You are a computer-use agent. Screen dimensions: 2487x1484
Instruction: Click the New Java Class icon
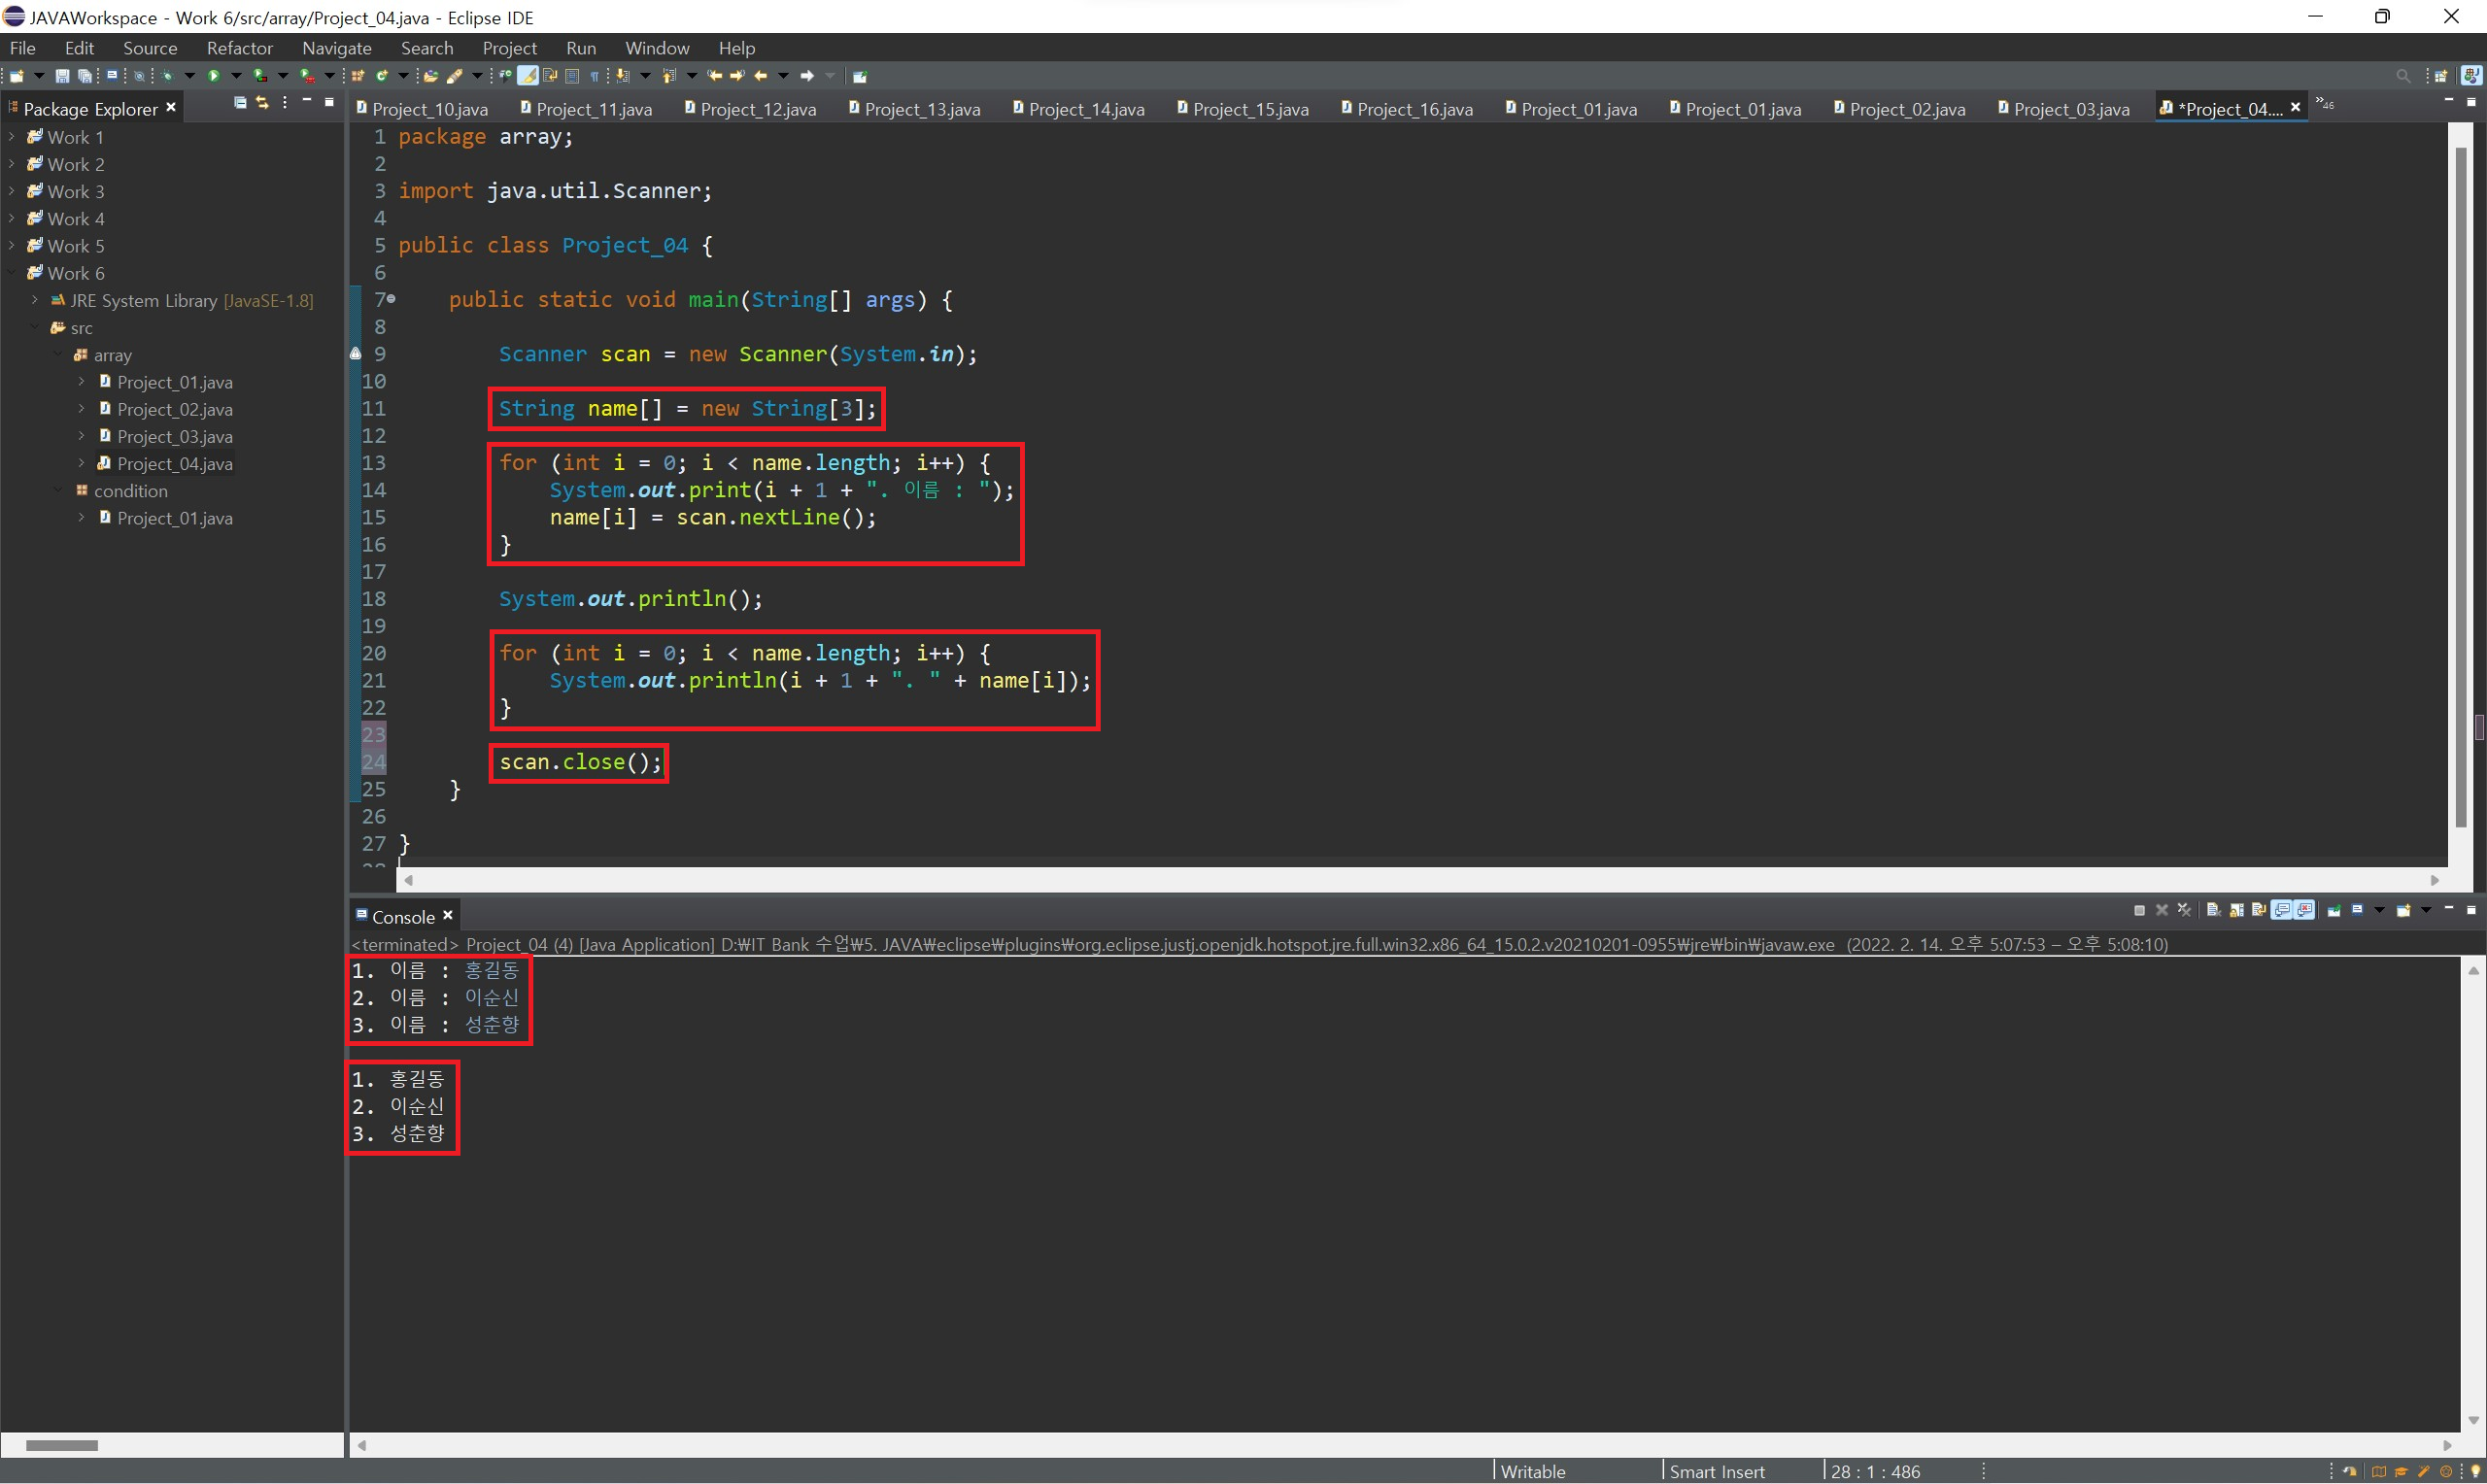point(382,76)
